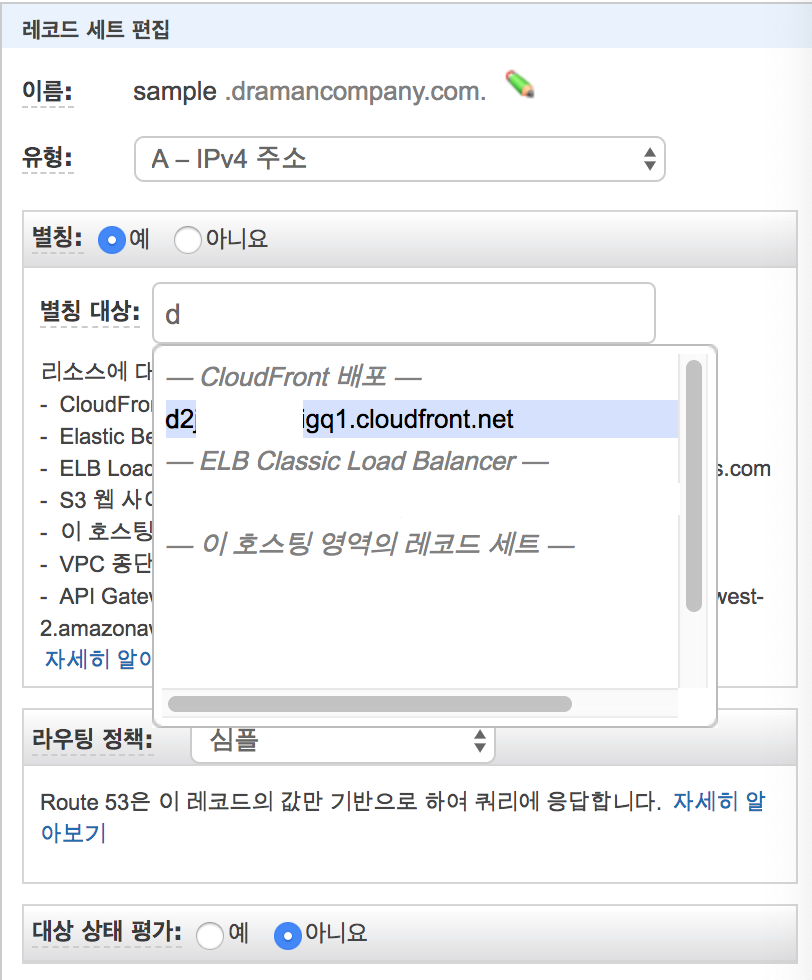812x980 pixels.
Task: Click the vertical scrollbar in suggestion list
Action: [694, 486]
